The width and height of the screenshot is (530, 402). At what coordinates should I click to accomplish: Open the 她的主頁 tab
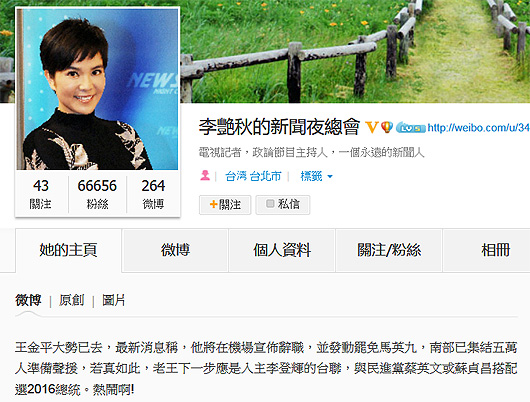[x=68, y=250]
